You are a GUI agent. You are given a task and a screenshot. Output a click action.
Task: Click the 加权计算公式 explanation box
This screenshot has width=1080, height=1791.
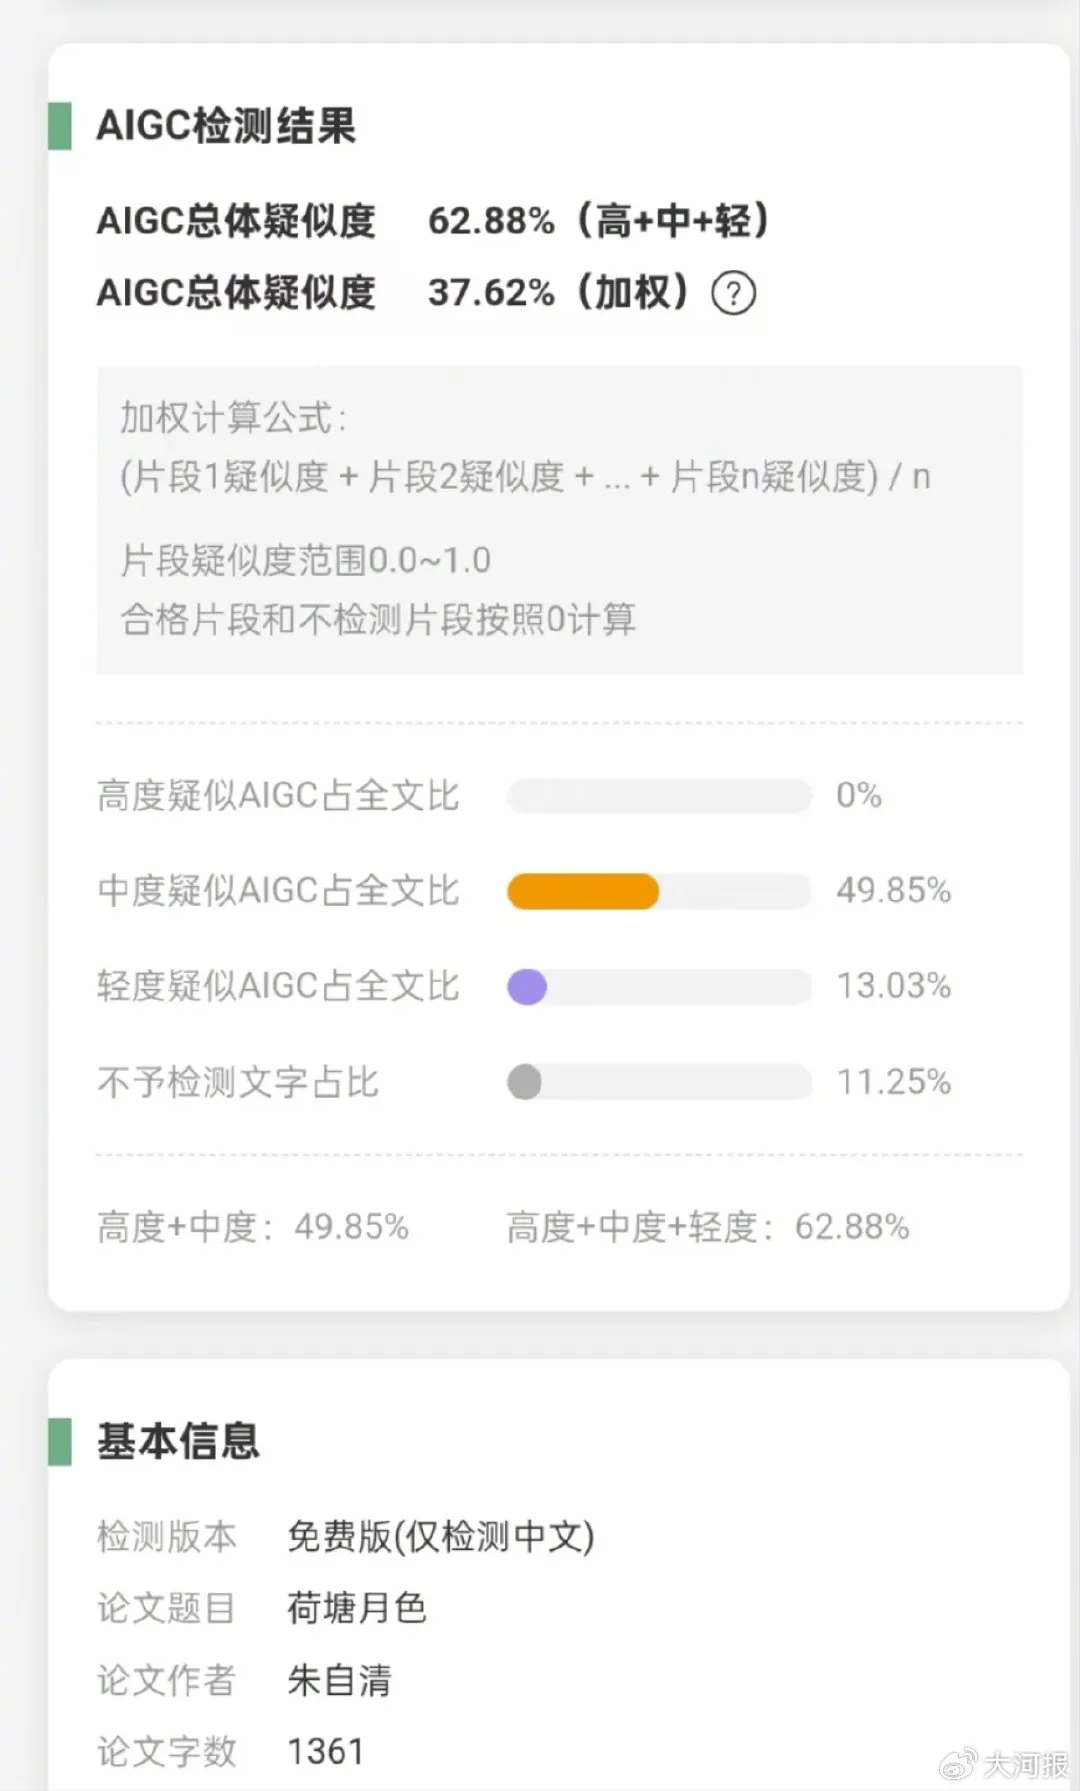tap(559, 519)
